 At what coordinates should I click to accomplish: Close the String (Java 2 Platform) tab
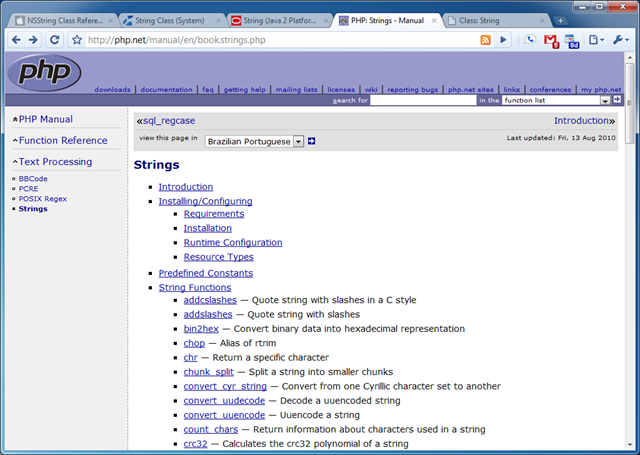326,21
